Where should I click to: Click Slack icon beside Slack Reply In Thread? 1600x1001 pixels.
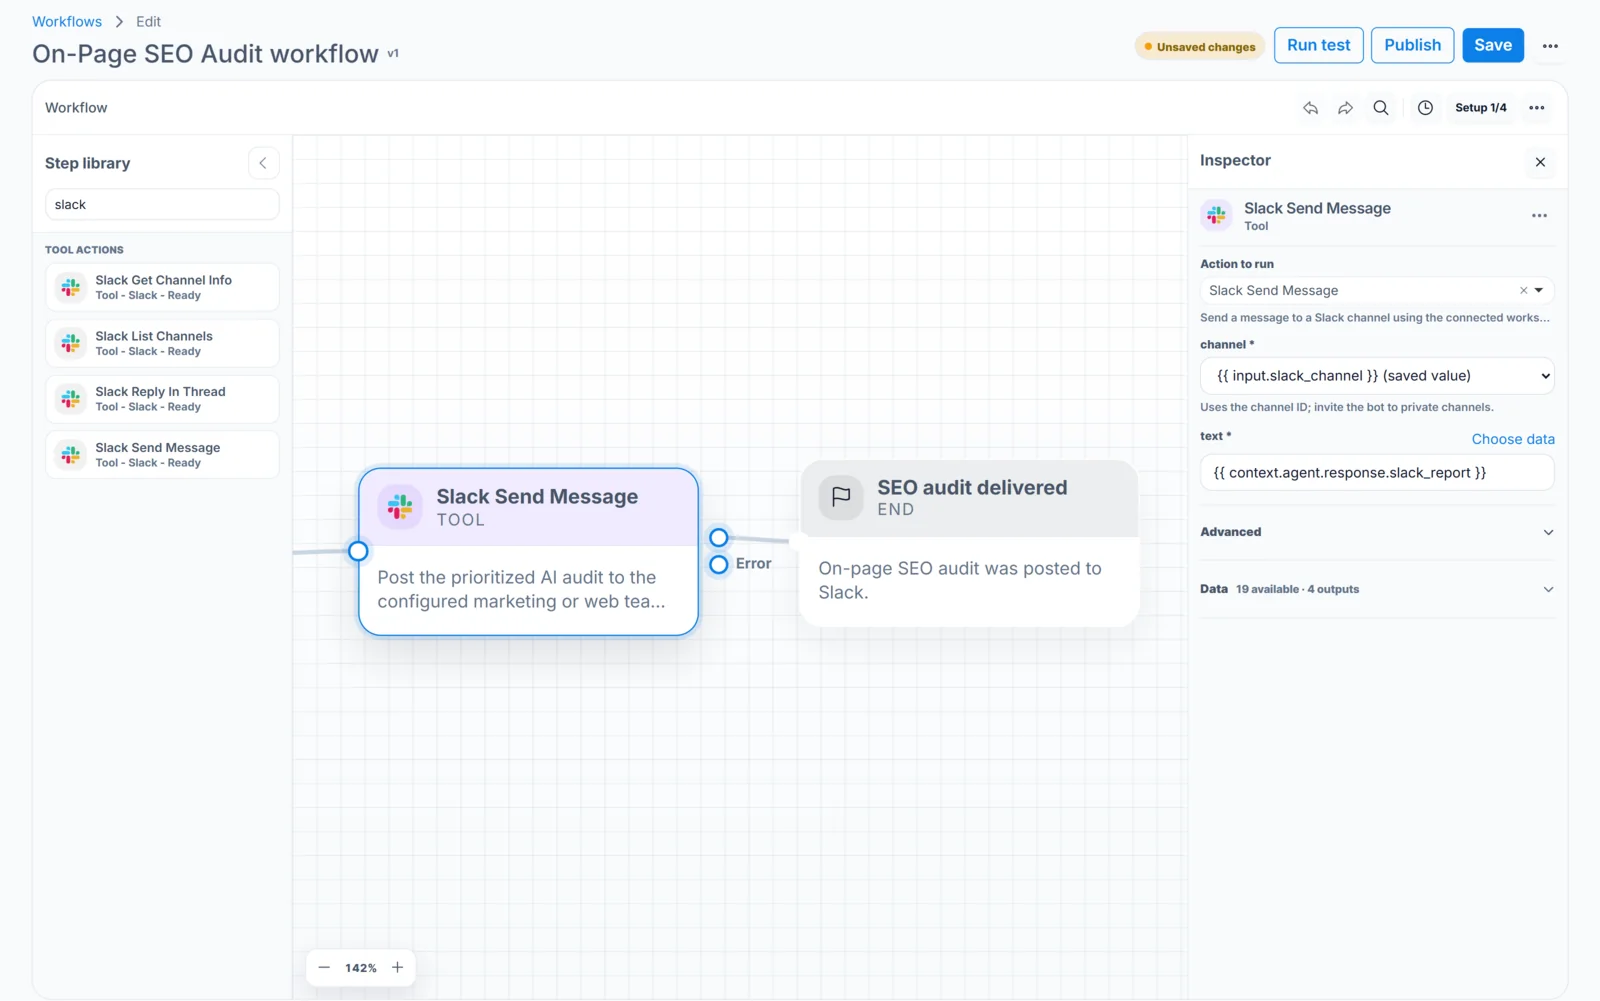pyautogui.click(x=71, y=399)
